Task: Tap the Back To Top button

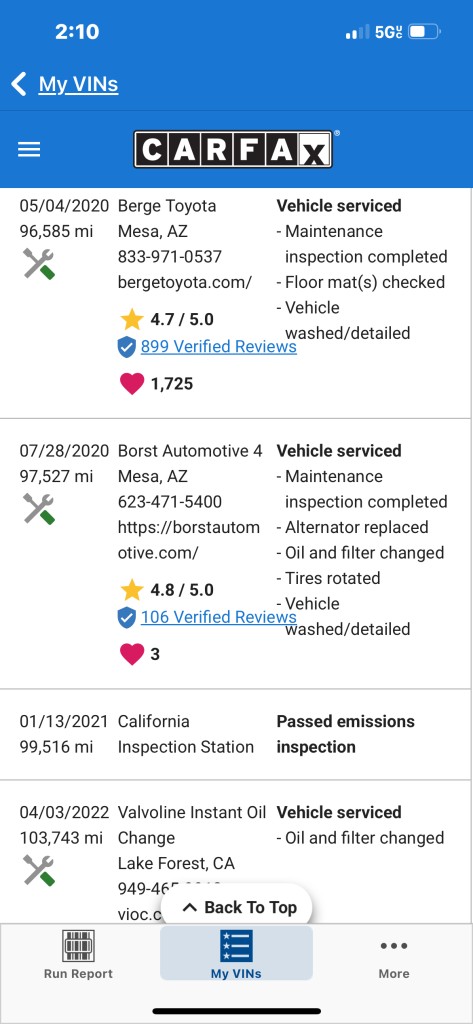Action: pyautogui.click(x=237, y=907)
